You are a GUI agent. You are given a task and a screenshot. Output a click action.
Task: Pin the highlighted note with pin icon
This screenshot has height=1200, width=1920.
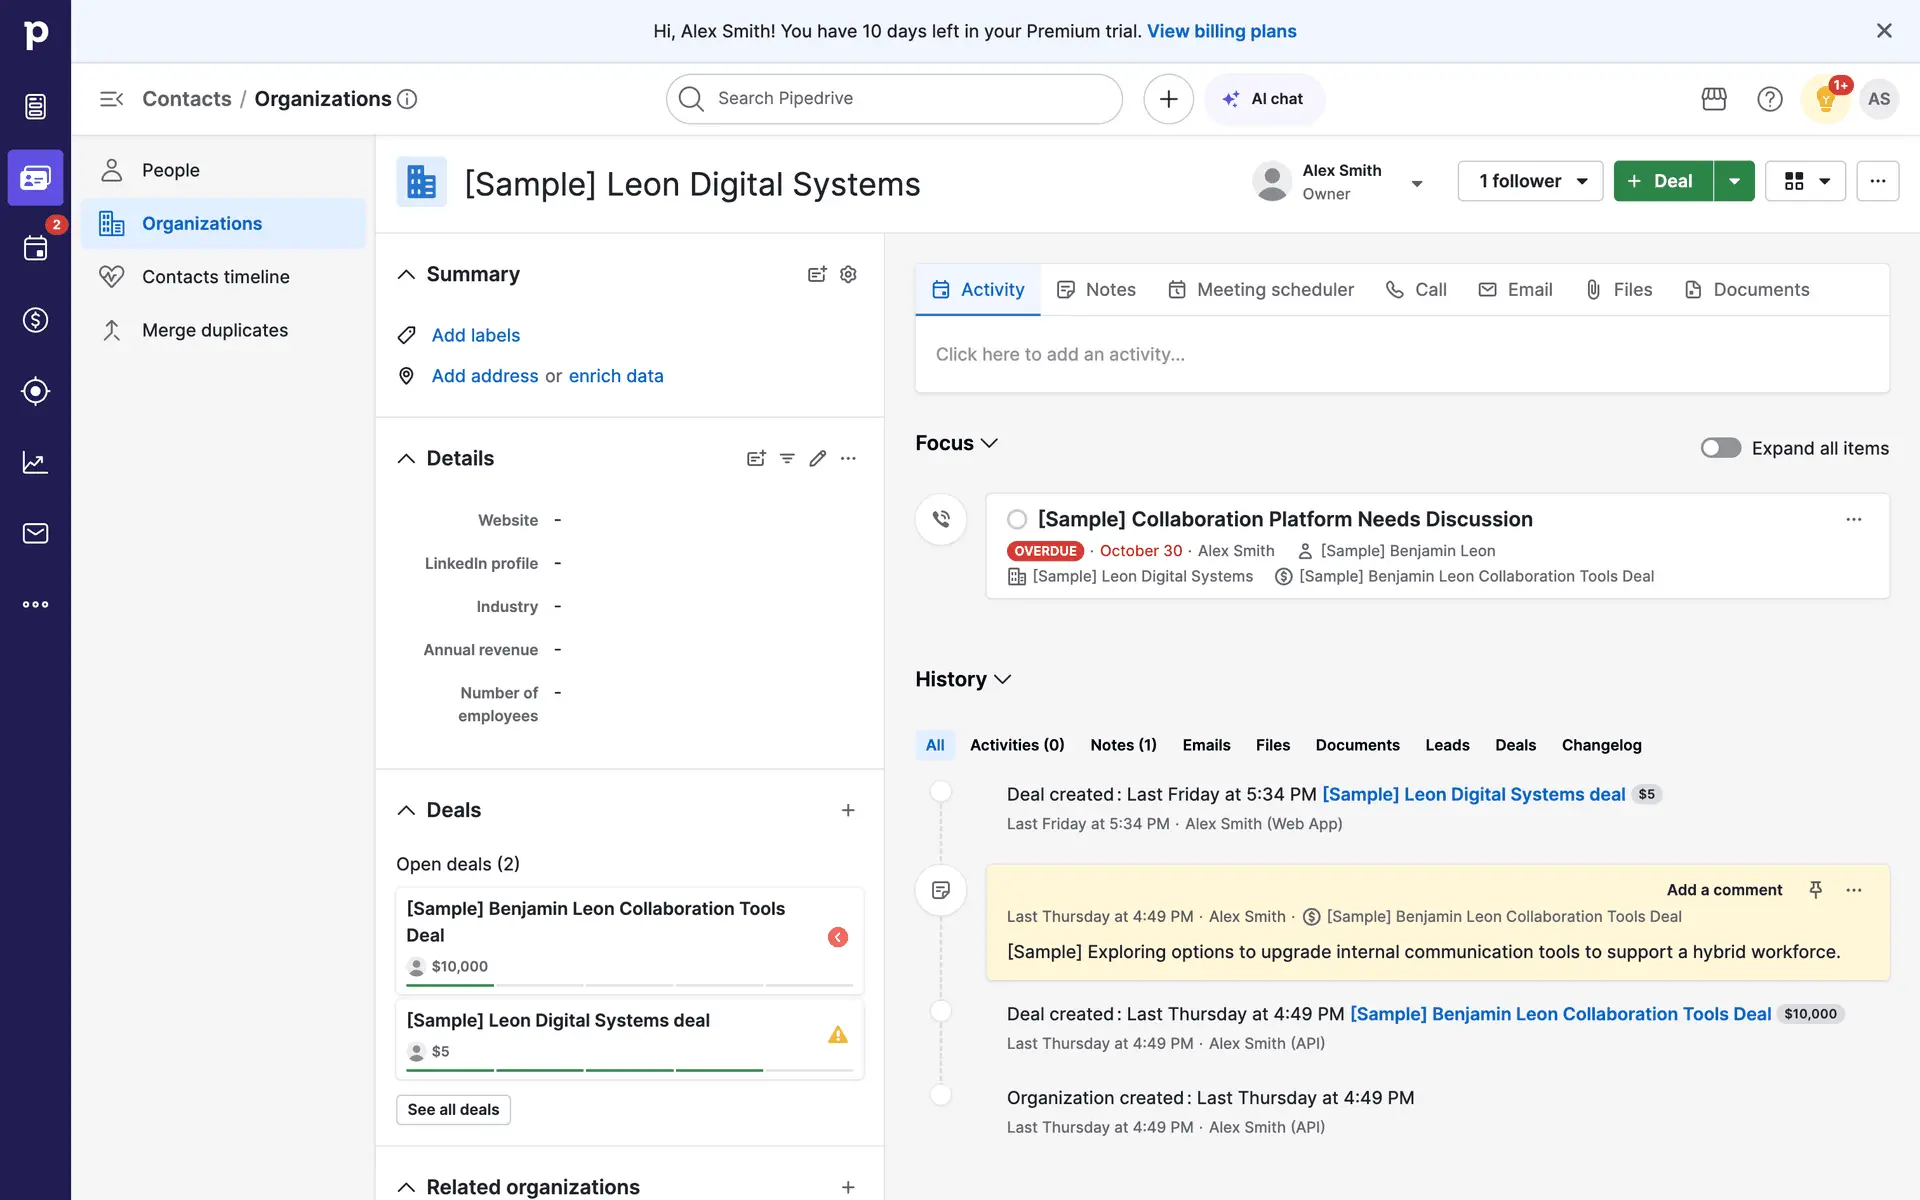pos(1816,889)
